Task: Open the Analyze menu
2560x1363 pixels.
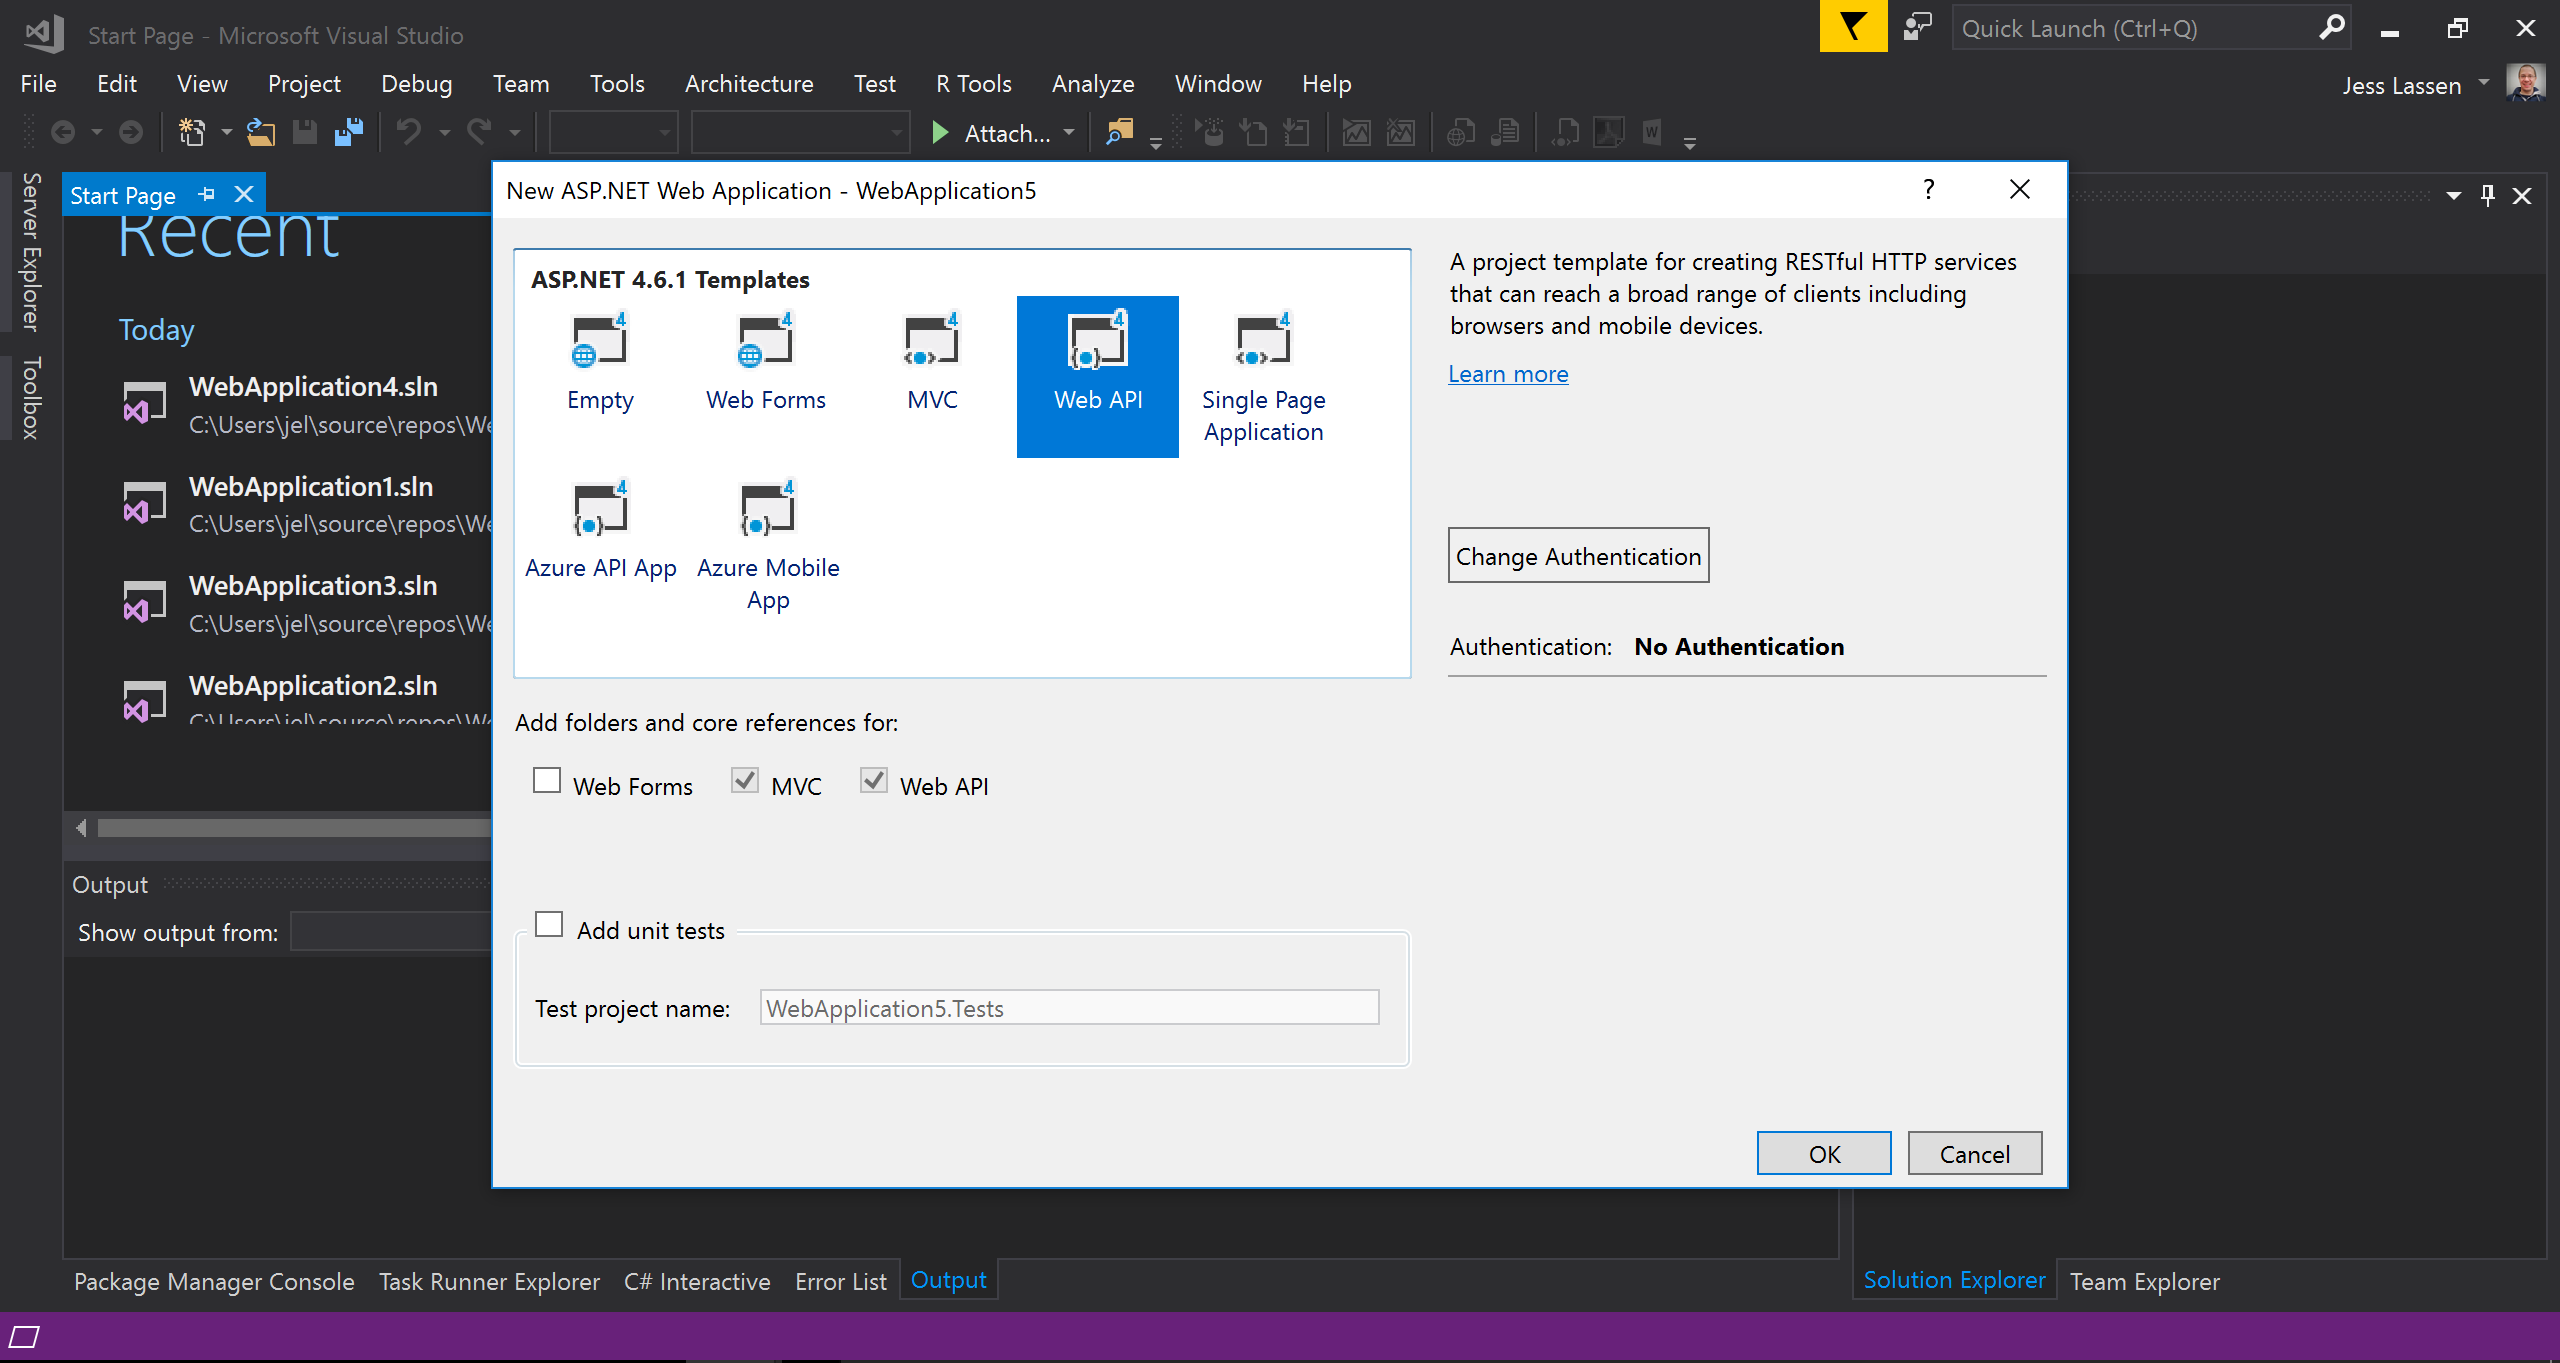Action: pos(1092,84)
